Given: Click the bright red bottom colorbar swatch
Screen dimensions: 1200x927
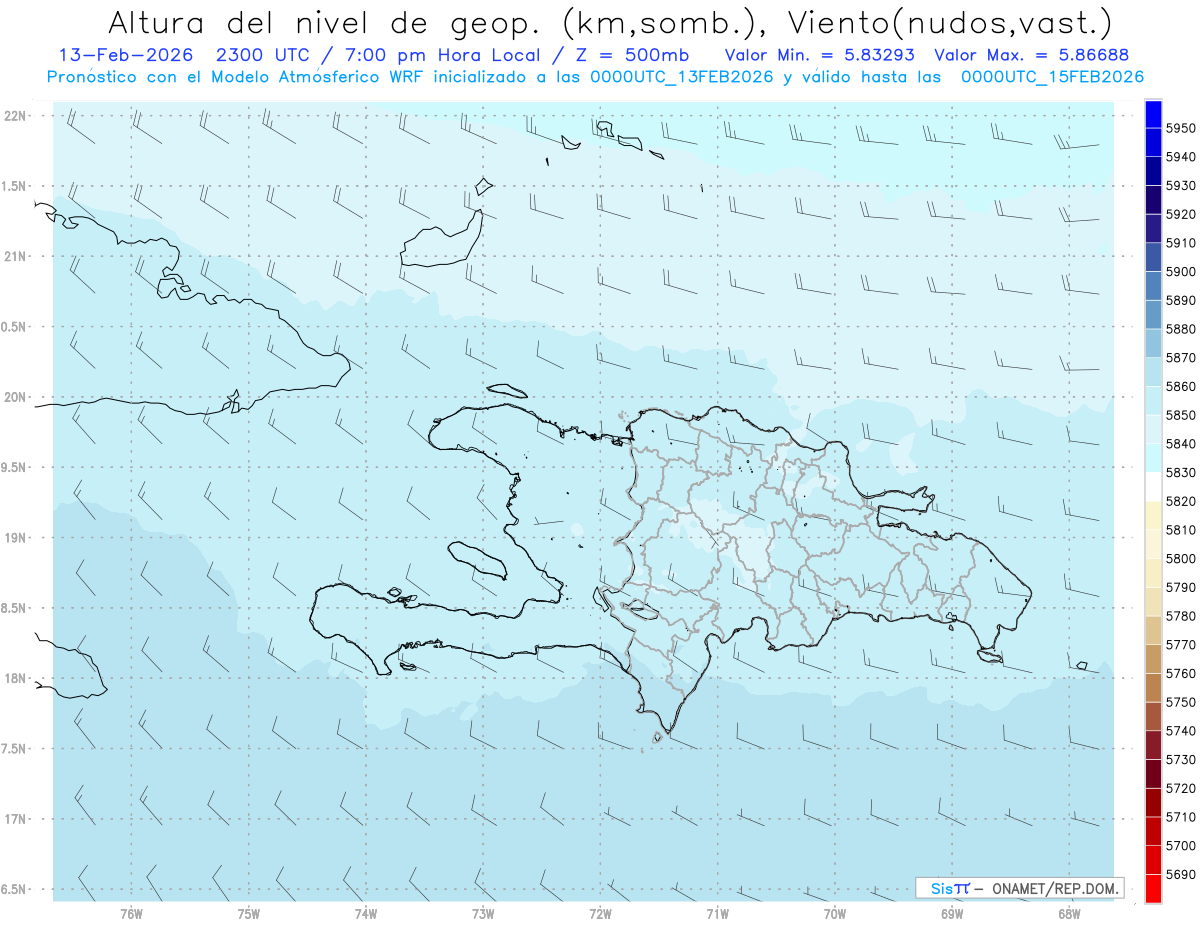Looking at the screenshot, I should coord(1153,889).
